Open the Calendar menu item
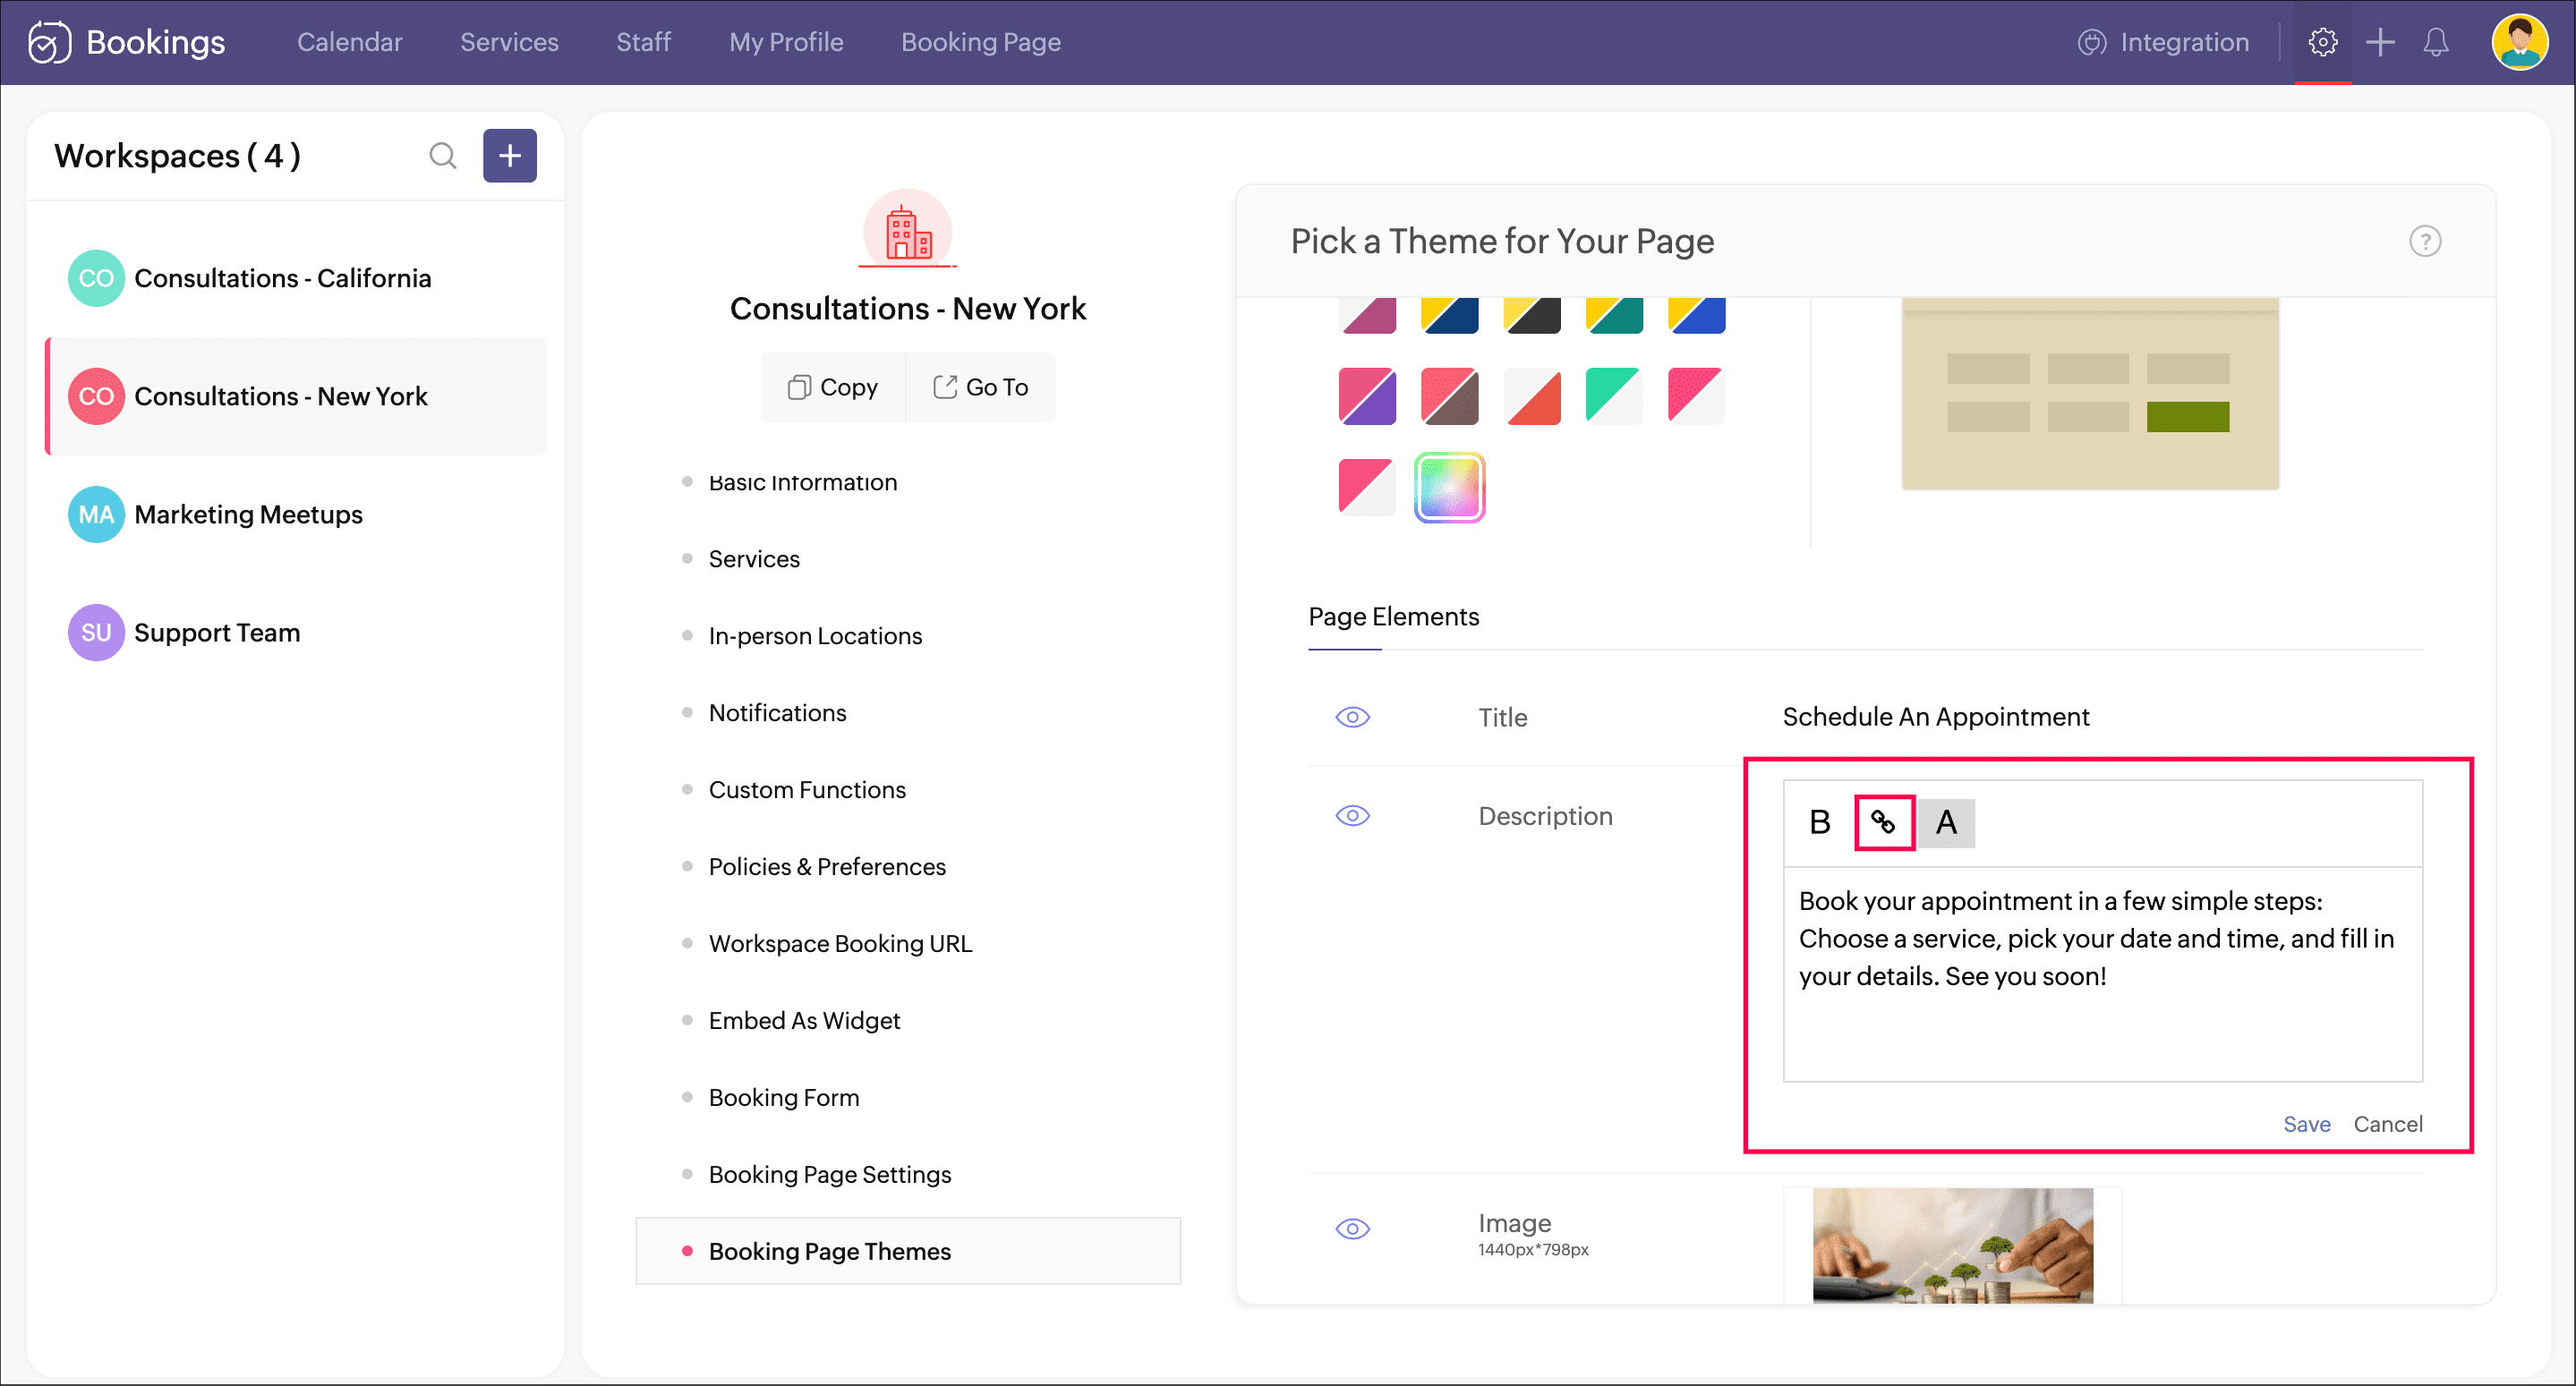The height and width of the screenshot is (1386, 2576). tap(349, 42)
